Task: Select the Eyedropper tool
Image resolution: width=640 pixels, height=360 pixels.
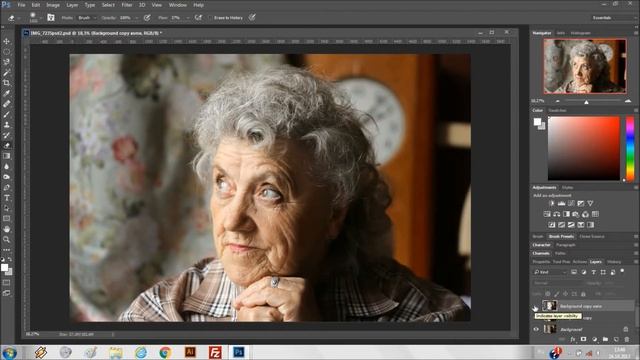Action: tap(7, 93)
